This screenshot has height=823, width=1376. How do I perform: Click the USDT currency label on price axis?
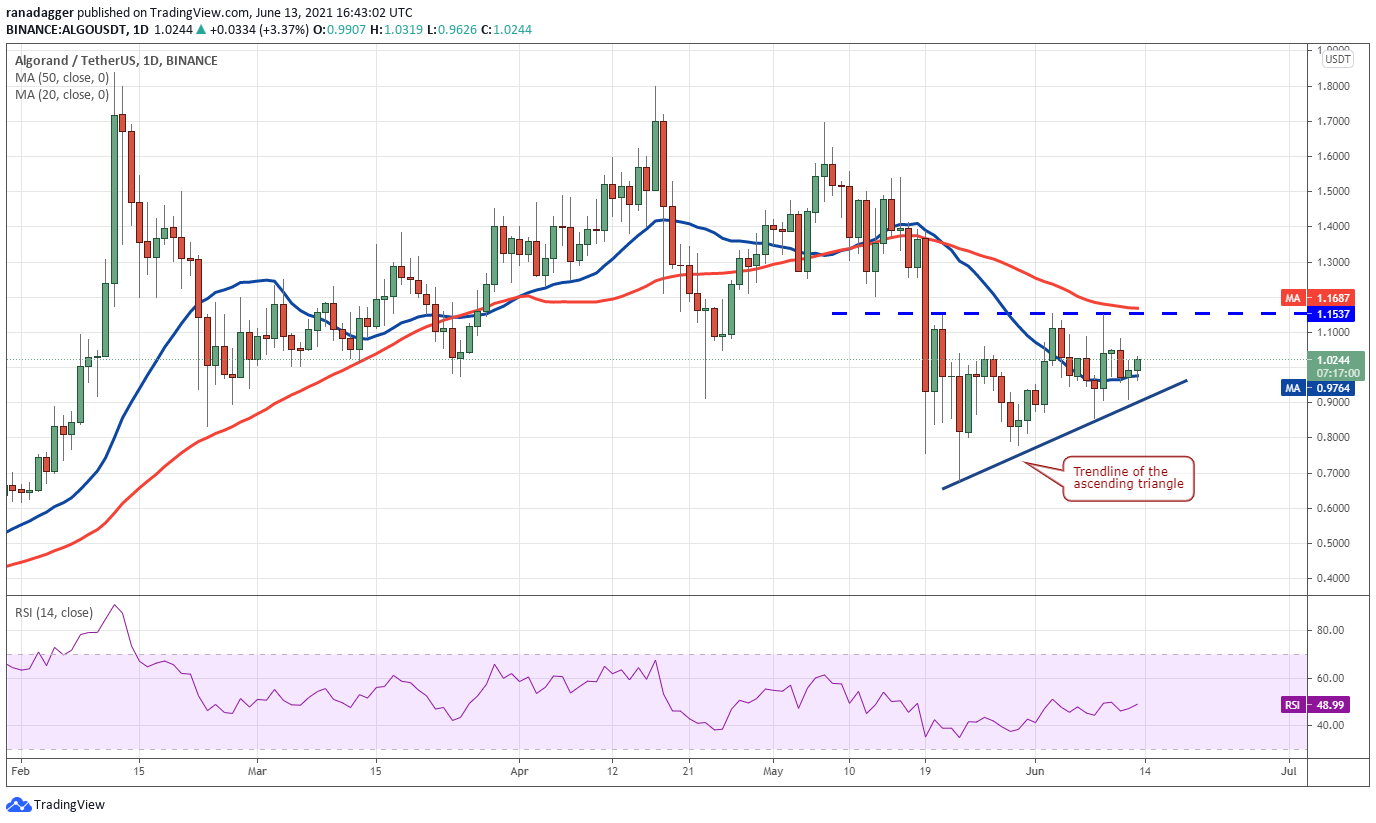1337,59
